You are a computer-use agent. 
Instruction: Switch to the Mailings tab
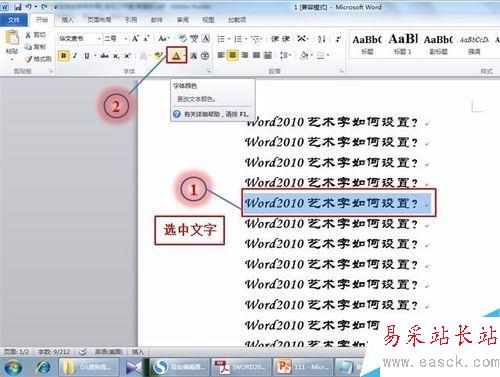(x=156, y=20)
